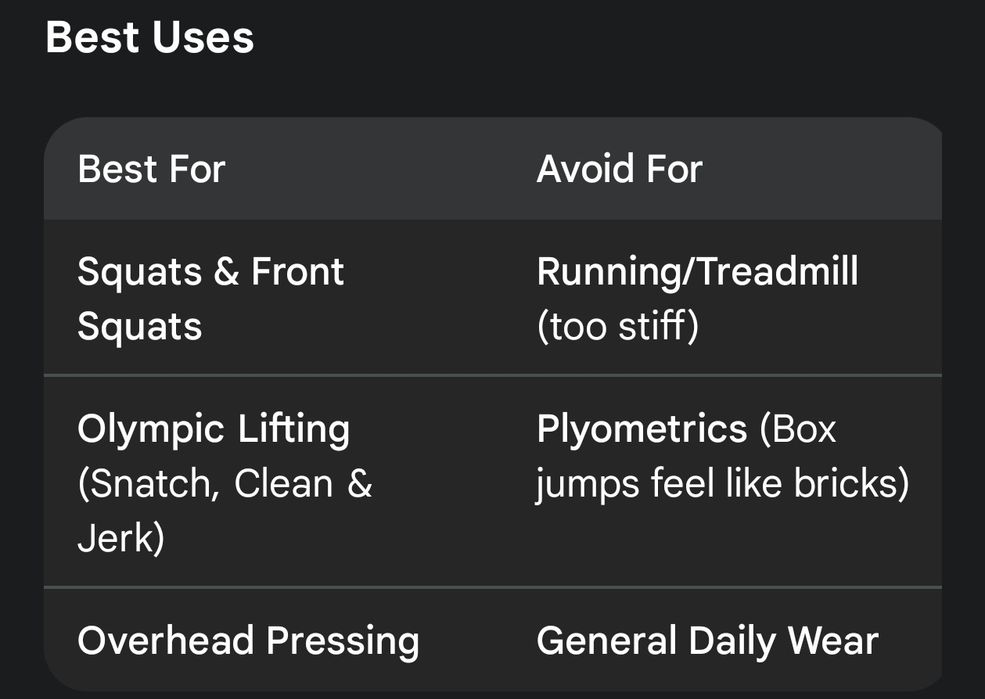
Task: Click the "jumps feel like bricks)" line
Action: [722, 485]
